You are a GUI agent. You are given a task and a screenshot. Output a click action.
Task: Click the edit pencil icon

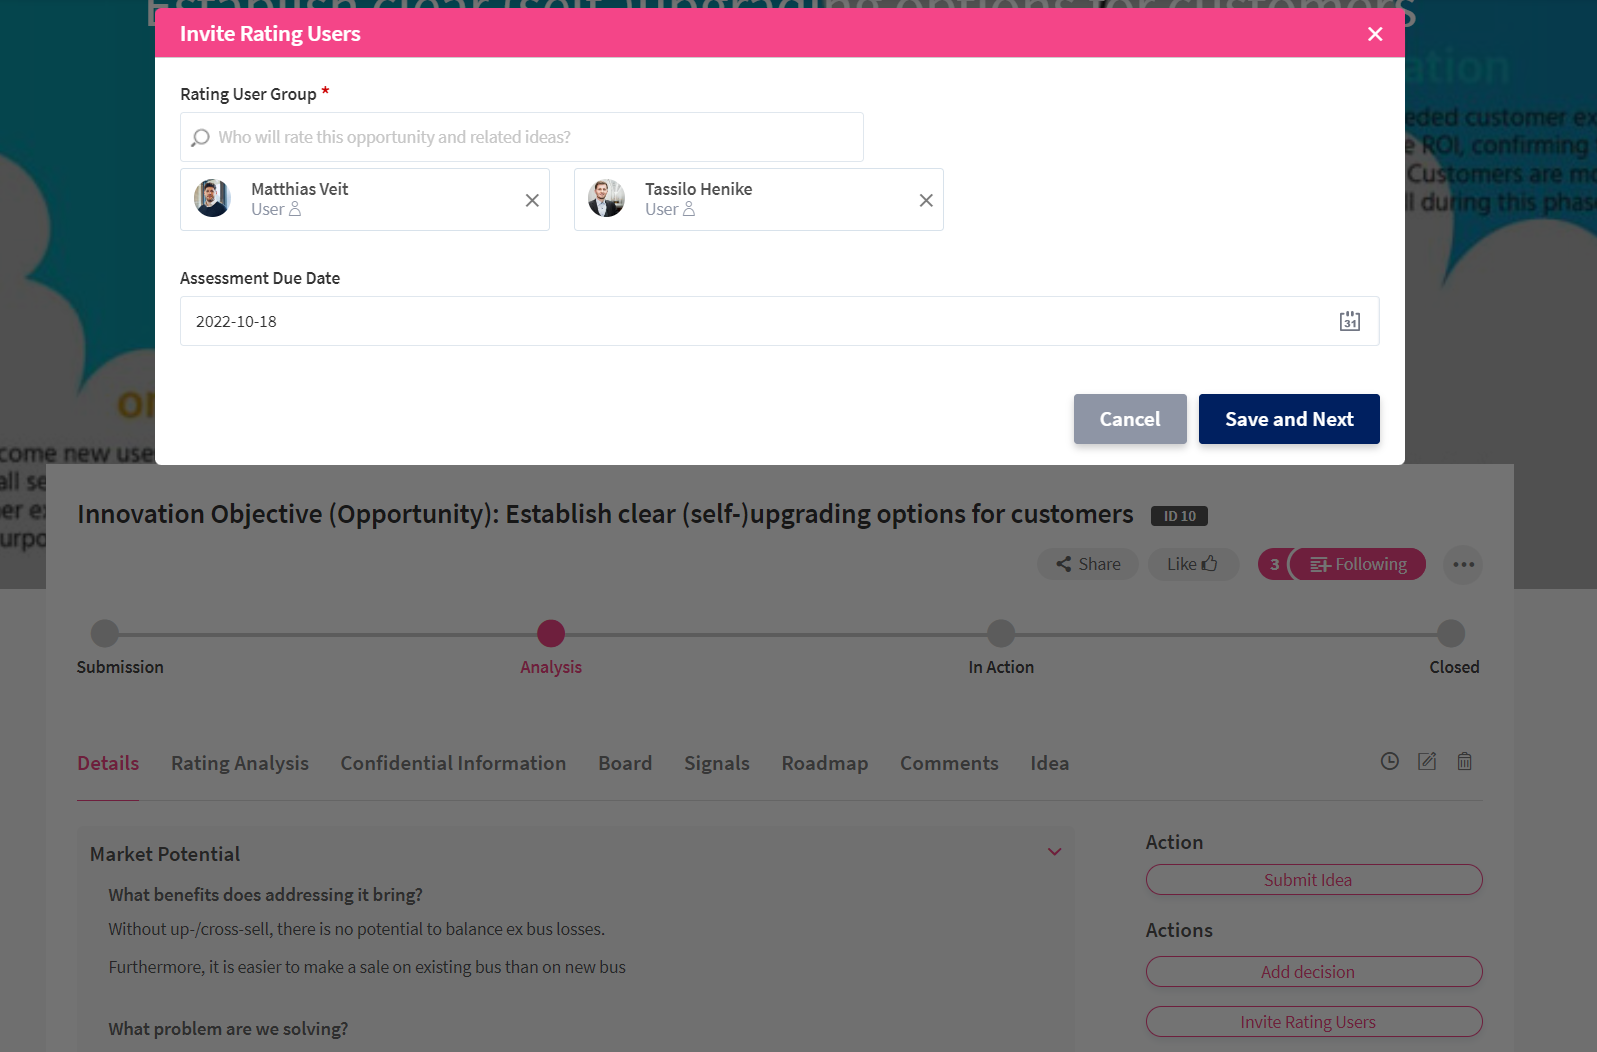1427,762
